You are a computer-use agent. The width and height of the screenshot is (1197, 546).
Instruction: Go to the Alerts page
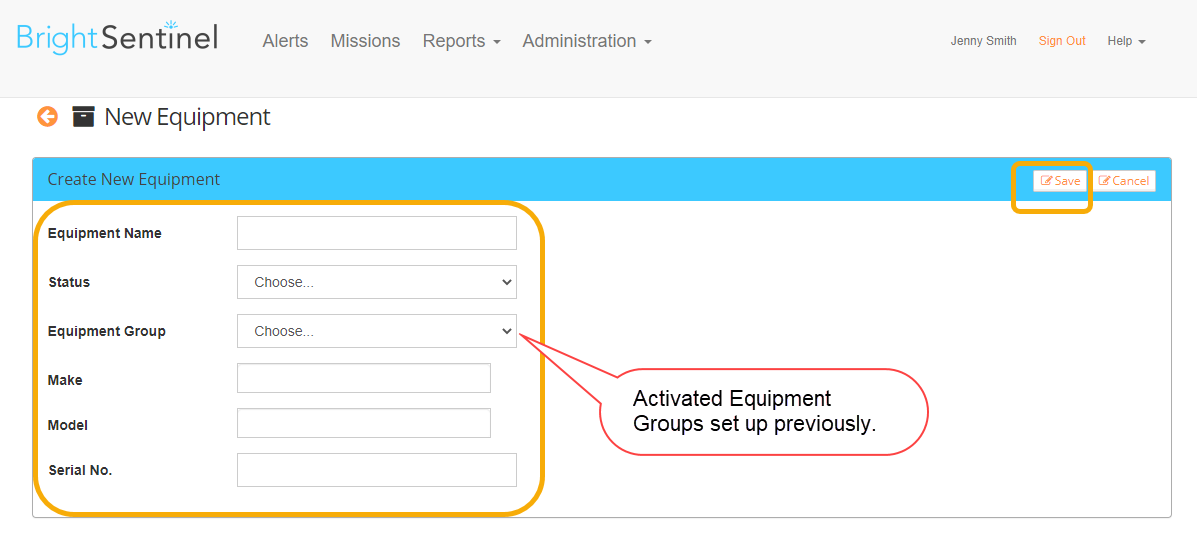coord(286,41)
